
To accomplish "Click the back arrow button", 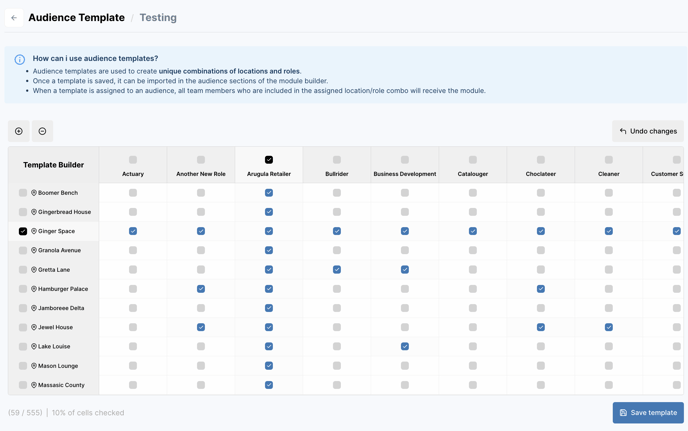I will click(14, 18).
